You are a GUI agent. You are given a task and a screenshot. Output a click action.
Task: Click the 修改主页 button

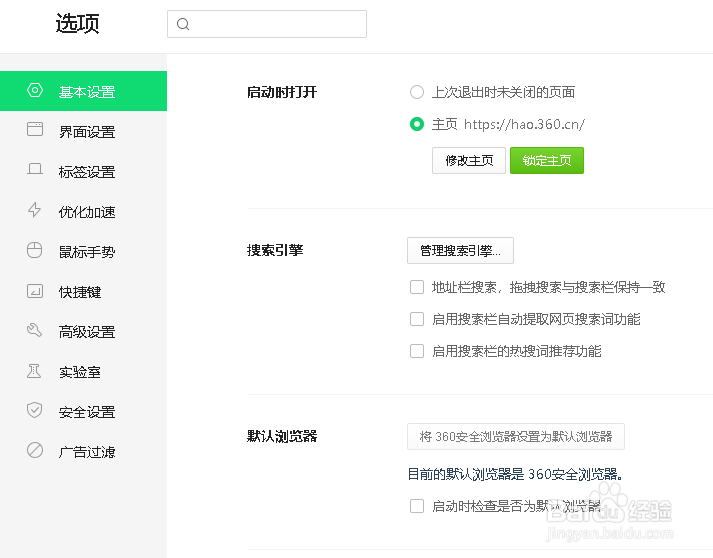tap(469, 160)
